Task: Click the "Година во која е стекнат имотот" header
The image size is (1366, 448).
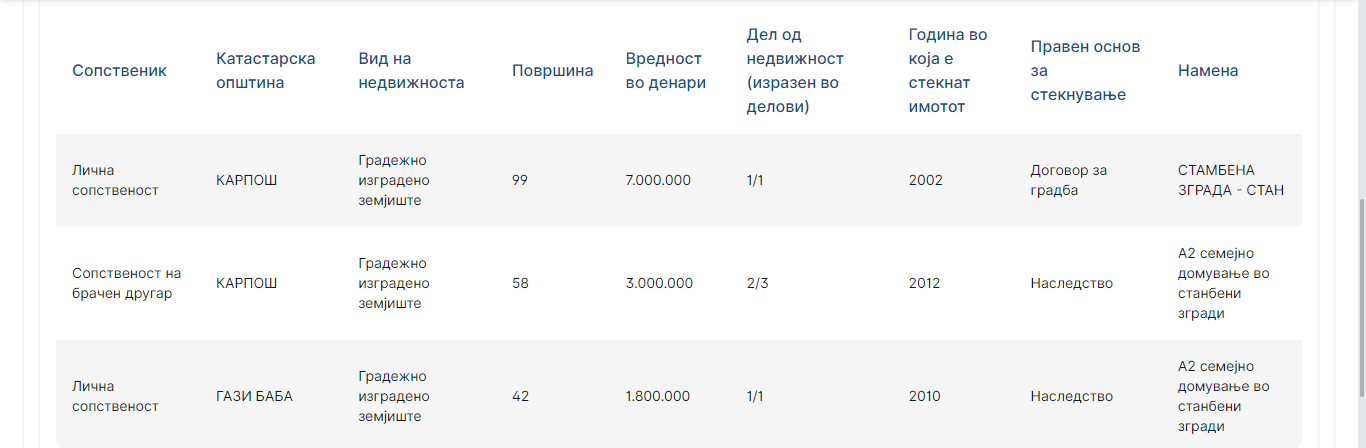Action: pyautogui.click(x=948, y=70)
